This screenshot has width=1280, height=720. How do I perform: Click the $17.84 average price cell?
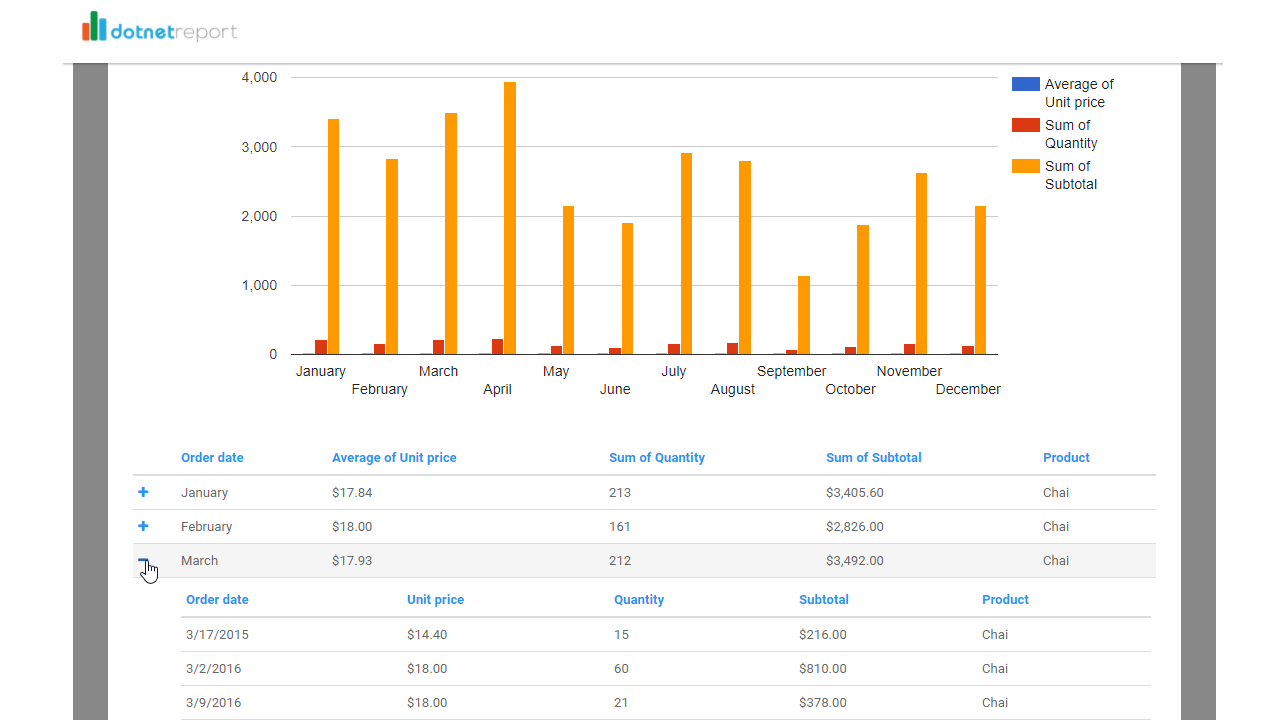tap(352, 493)
